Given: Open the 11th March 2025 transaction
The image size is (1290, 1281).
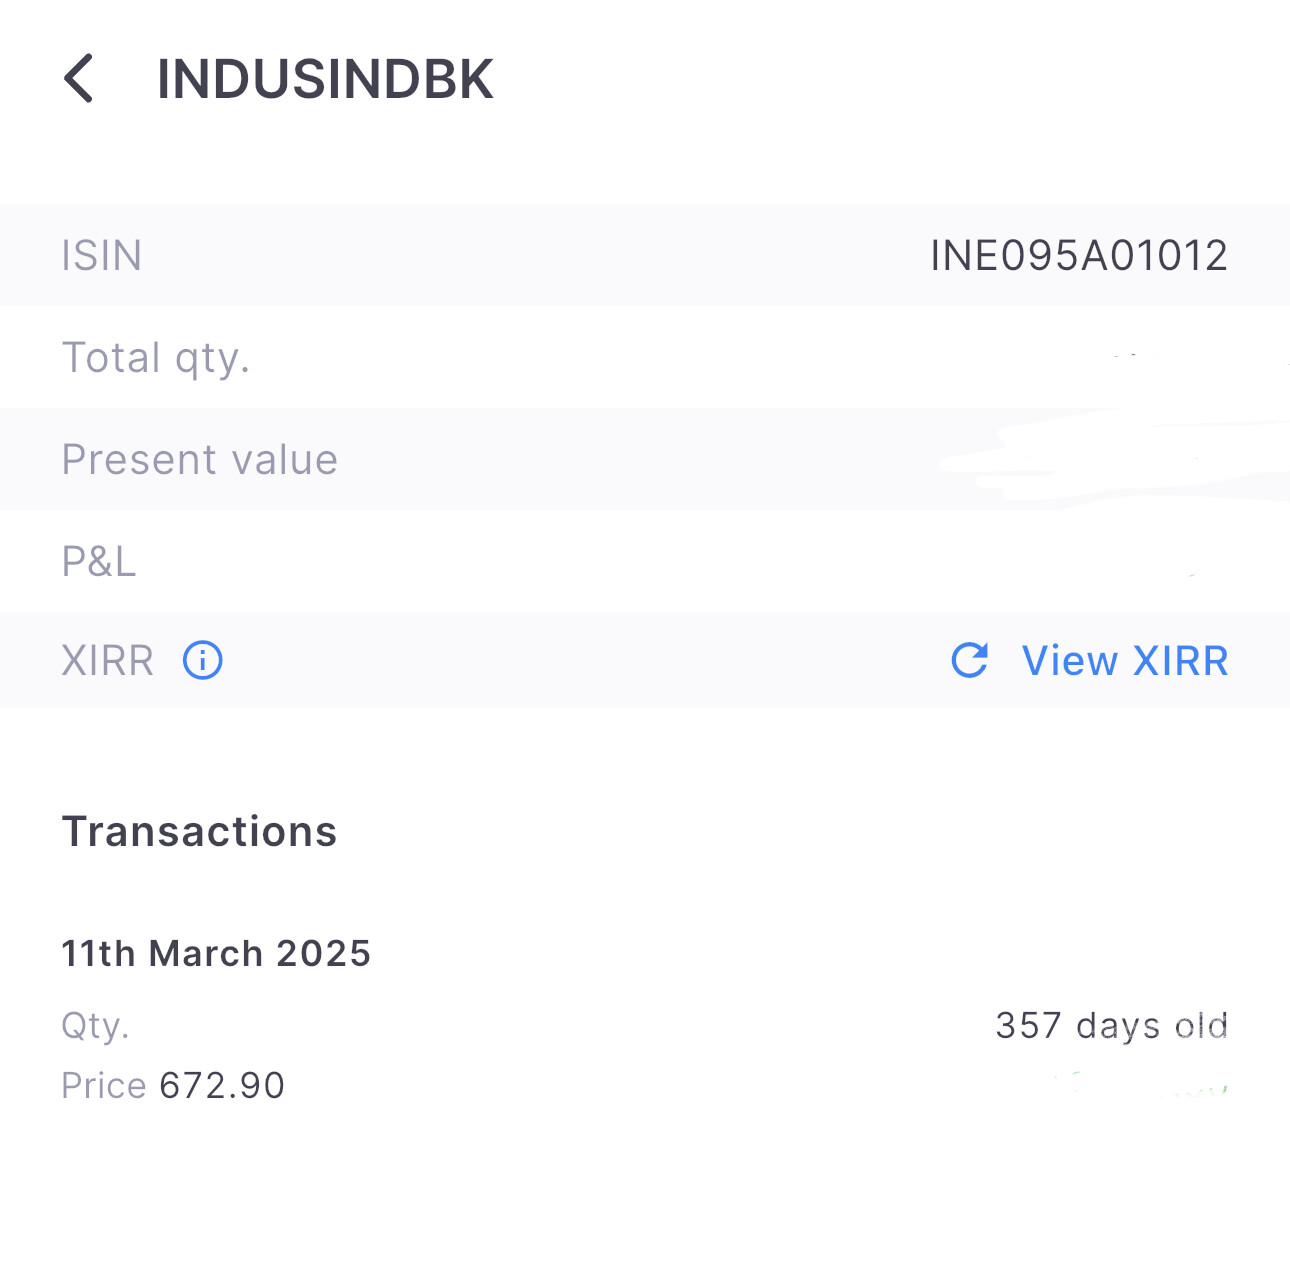Looking at the screenshot, I should coord(216,954).
